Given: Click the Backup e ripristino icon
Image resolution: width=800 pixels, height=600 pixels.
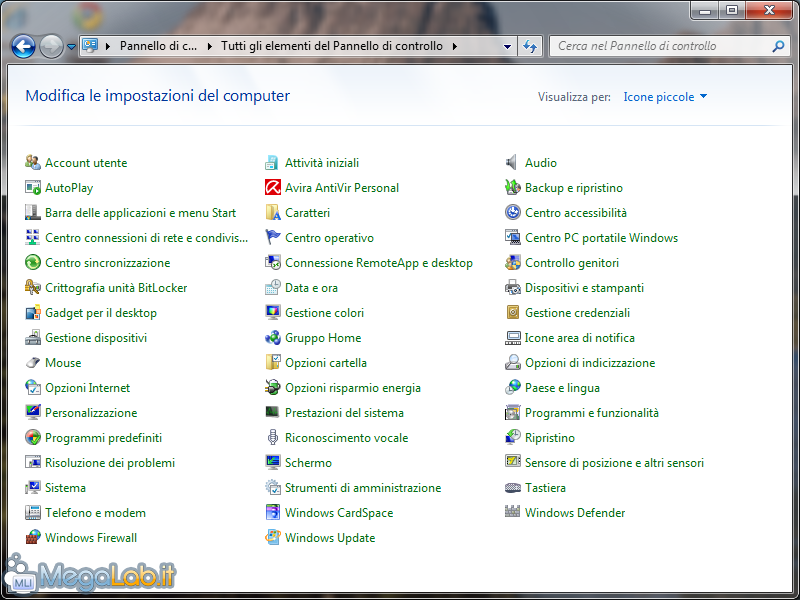Looking at the screenshot, I should pos(512,188).
